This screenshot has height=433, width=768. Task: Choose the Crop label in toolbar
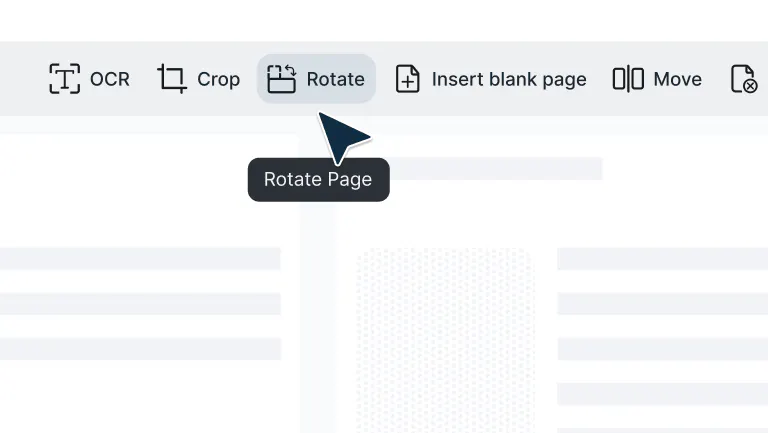[x=218, y=79]
